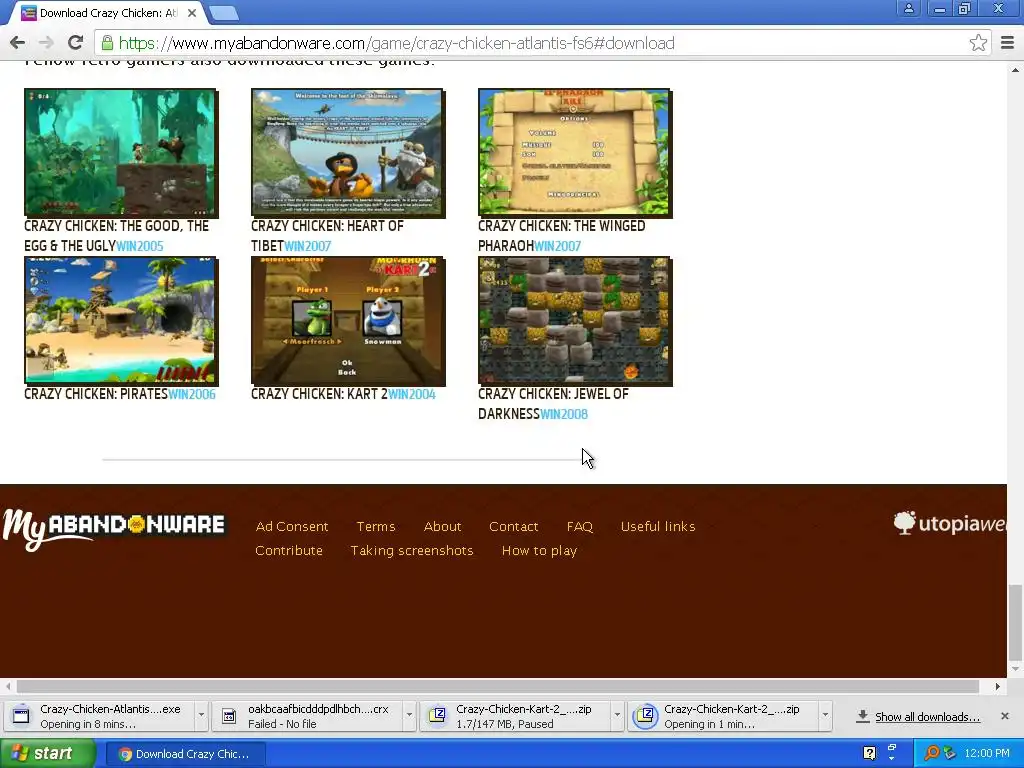Click the Crazy-Chicken-Atlantis exe download item
Viewport: 1024px width, 768px height.
[99, 716]
